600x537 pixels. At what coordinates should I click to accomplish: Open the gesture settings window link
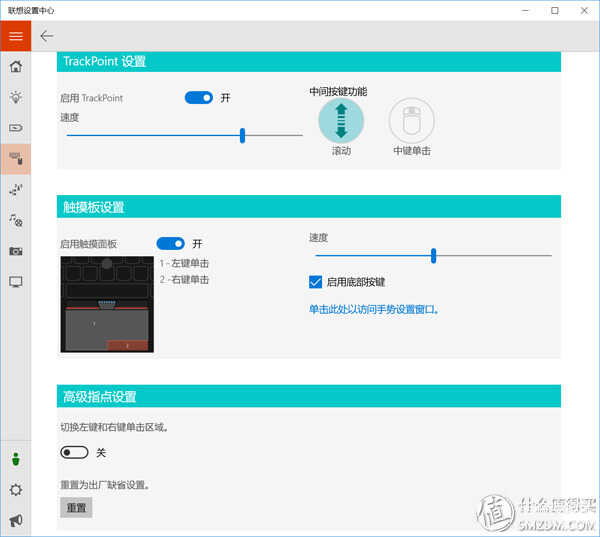(373, 309)
